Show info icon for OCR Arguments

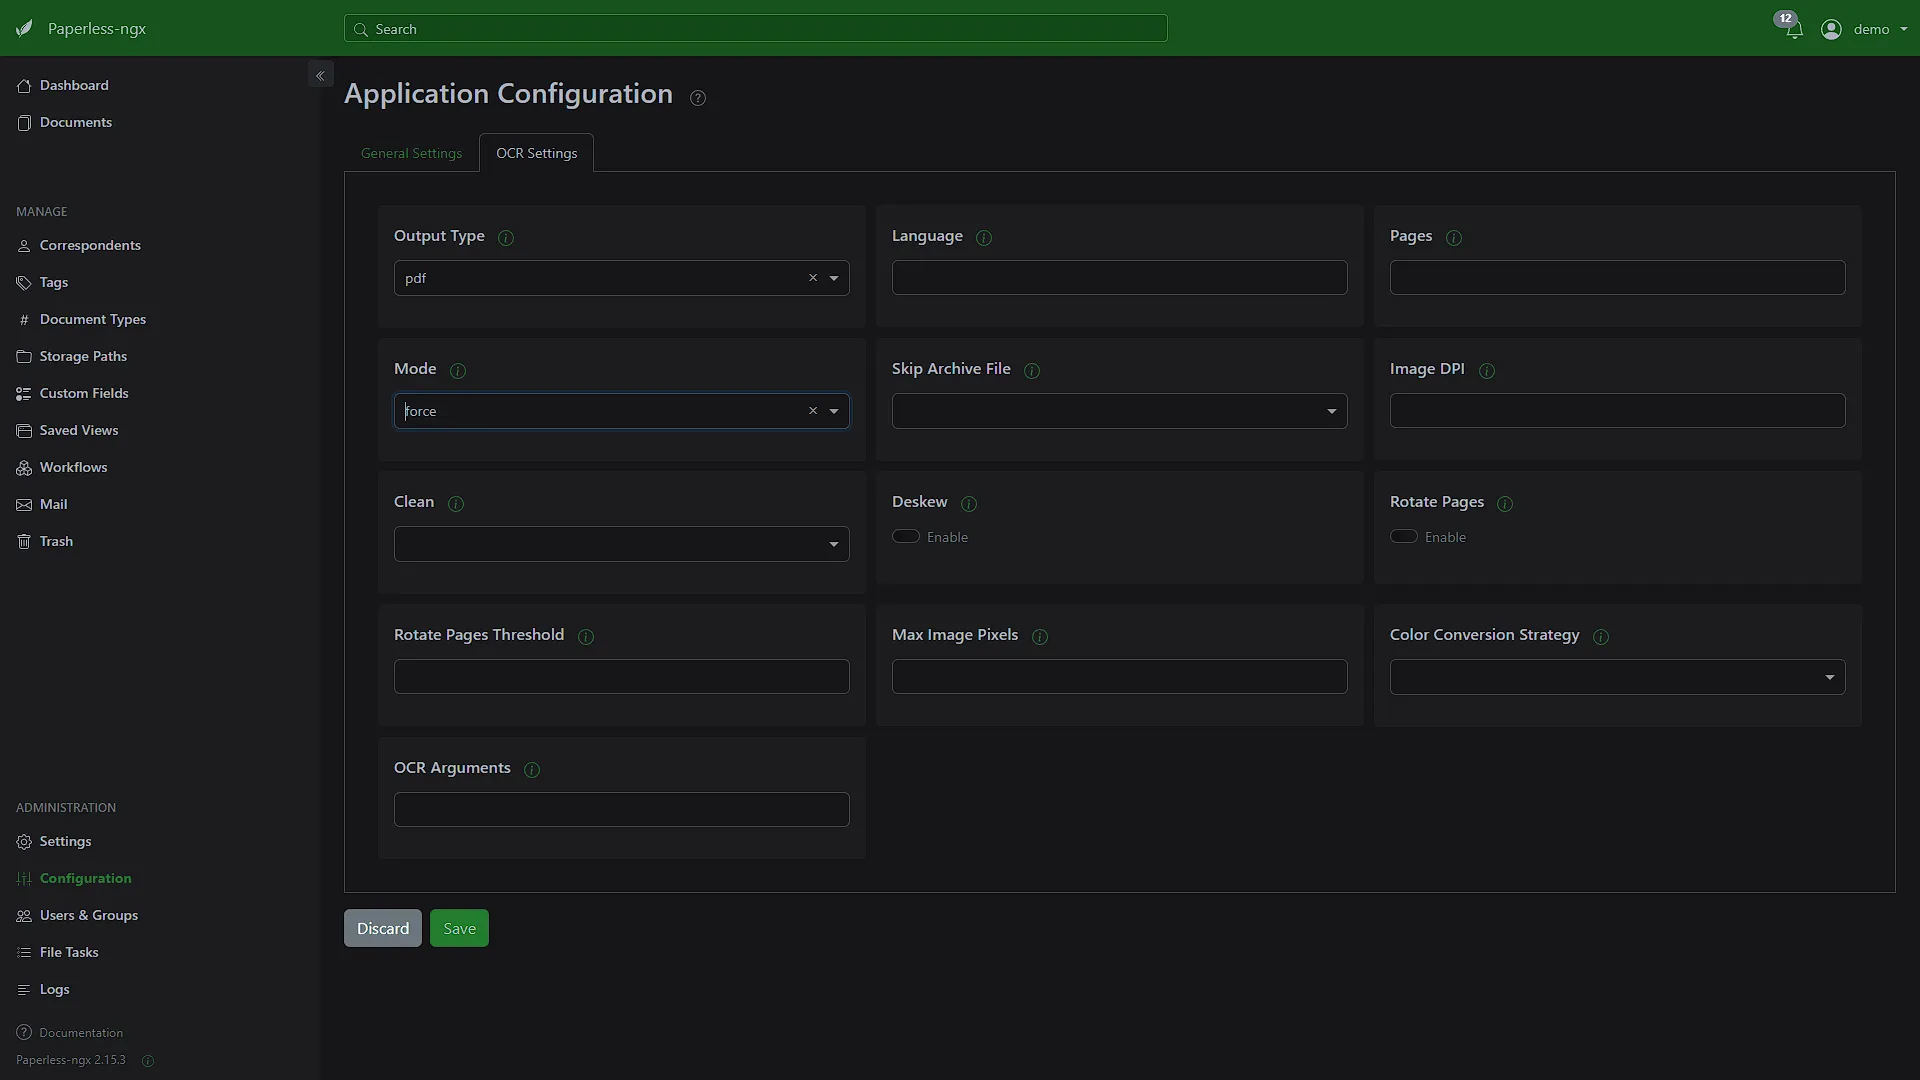click(x=532, y=770)
